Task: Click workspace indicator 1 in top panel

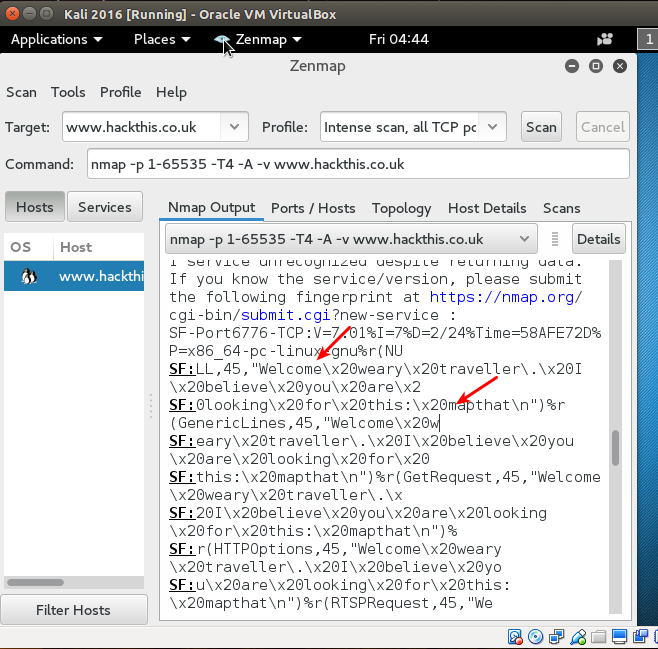Action: point(648,39)
